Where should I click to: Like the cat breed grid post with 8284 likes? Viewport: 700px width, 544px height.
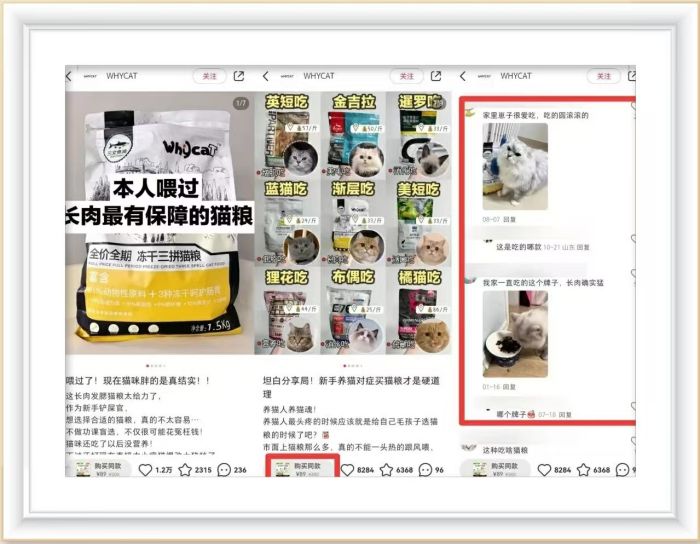(347, 469)
